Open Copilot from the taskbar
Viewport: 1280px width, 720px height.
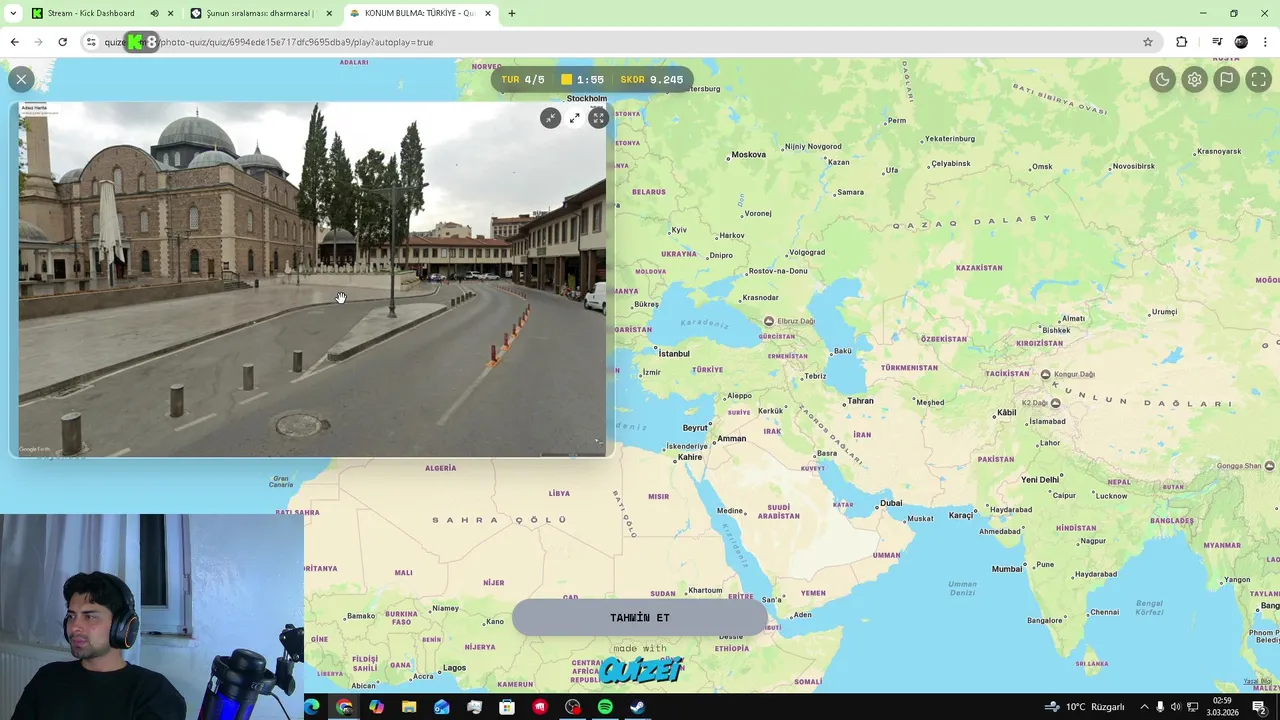[x=376, y=707]
